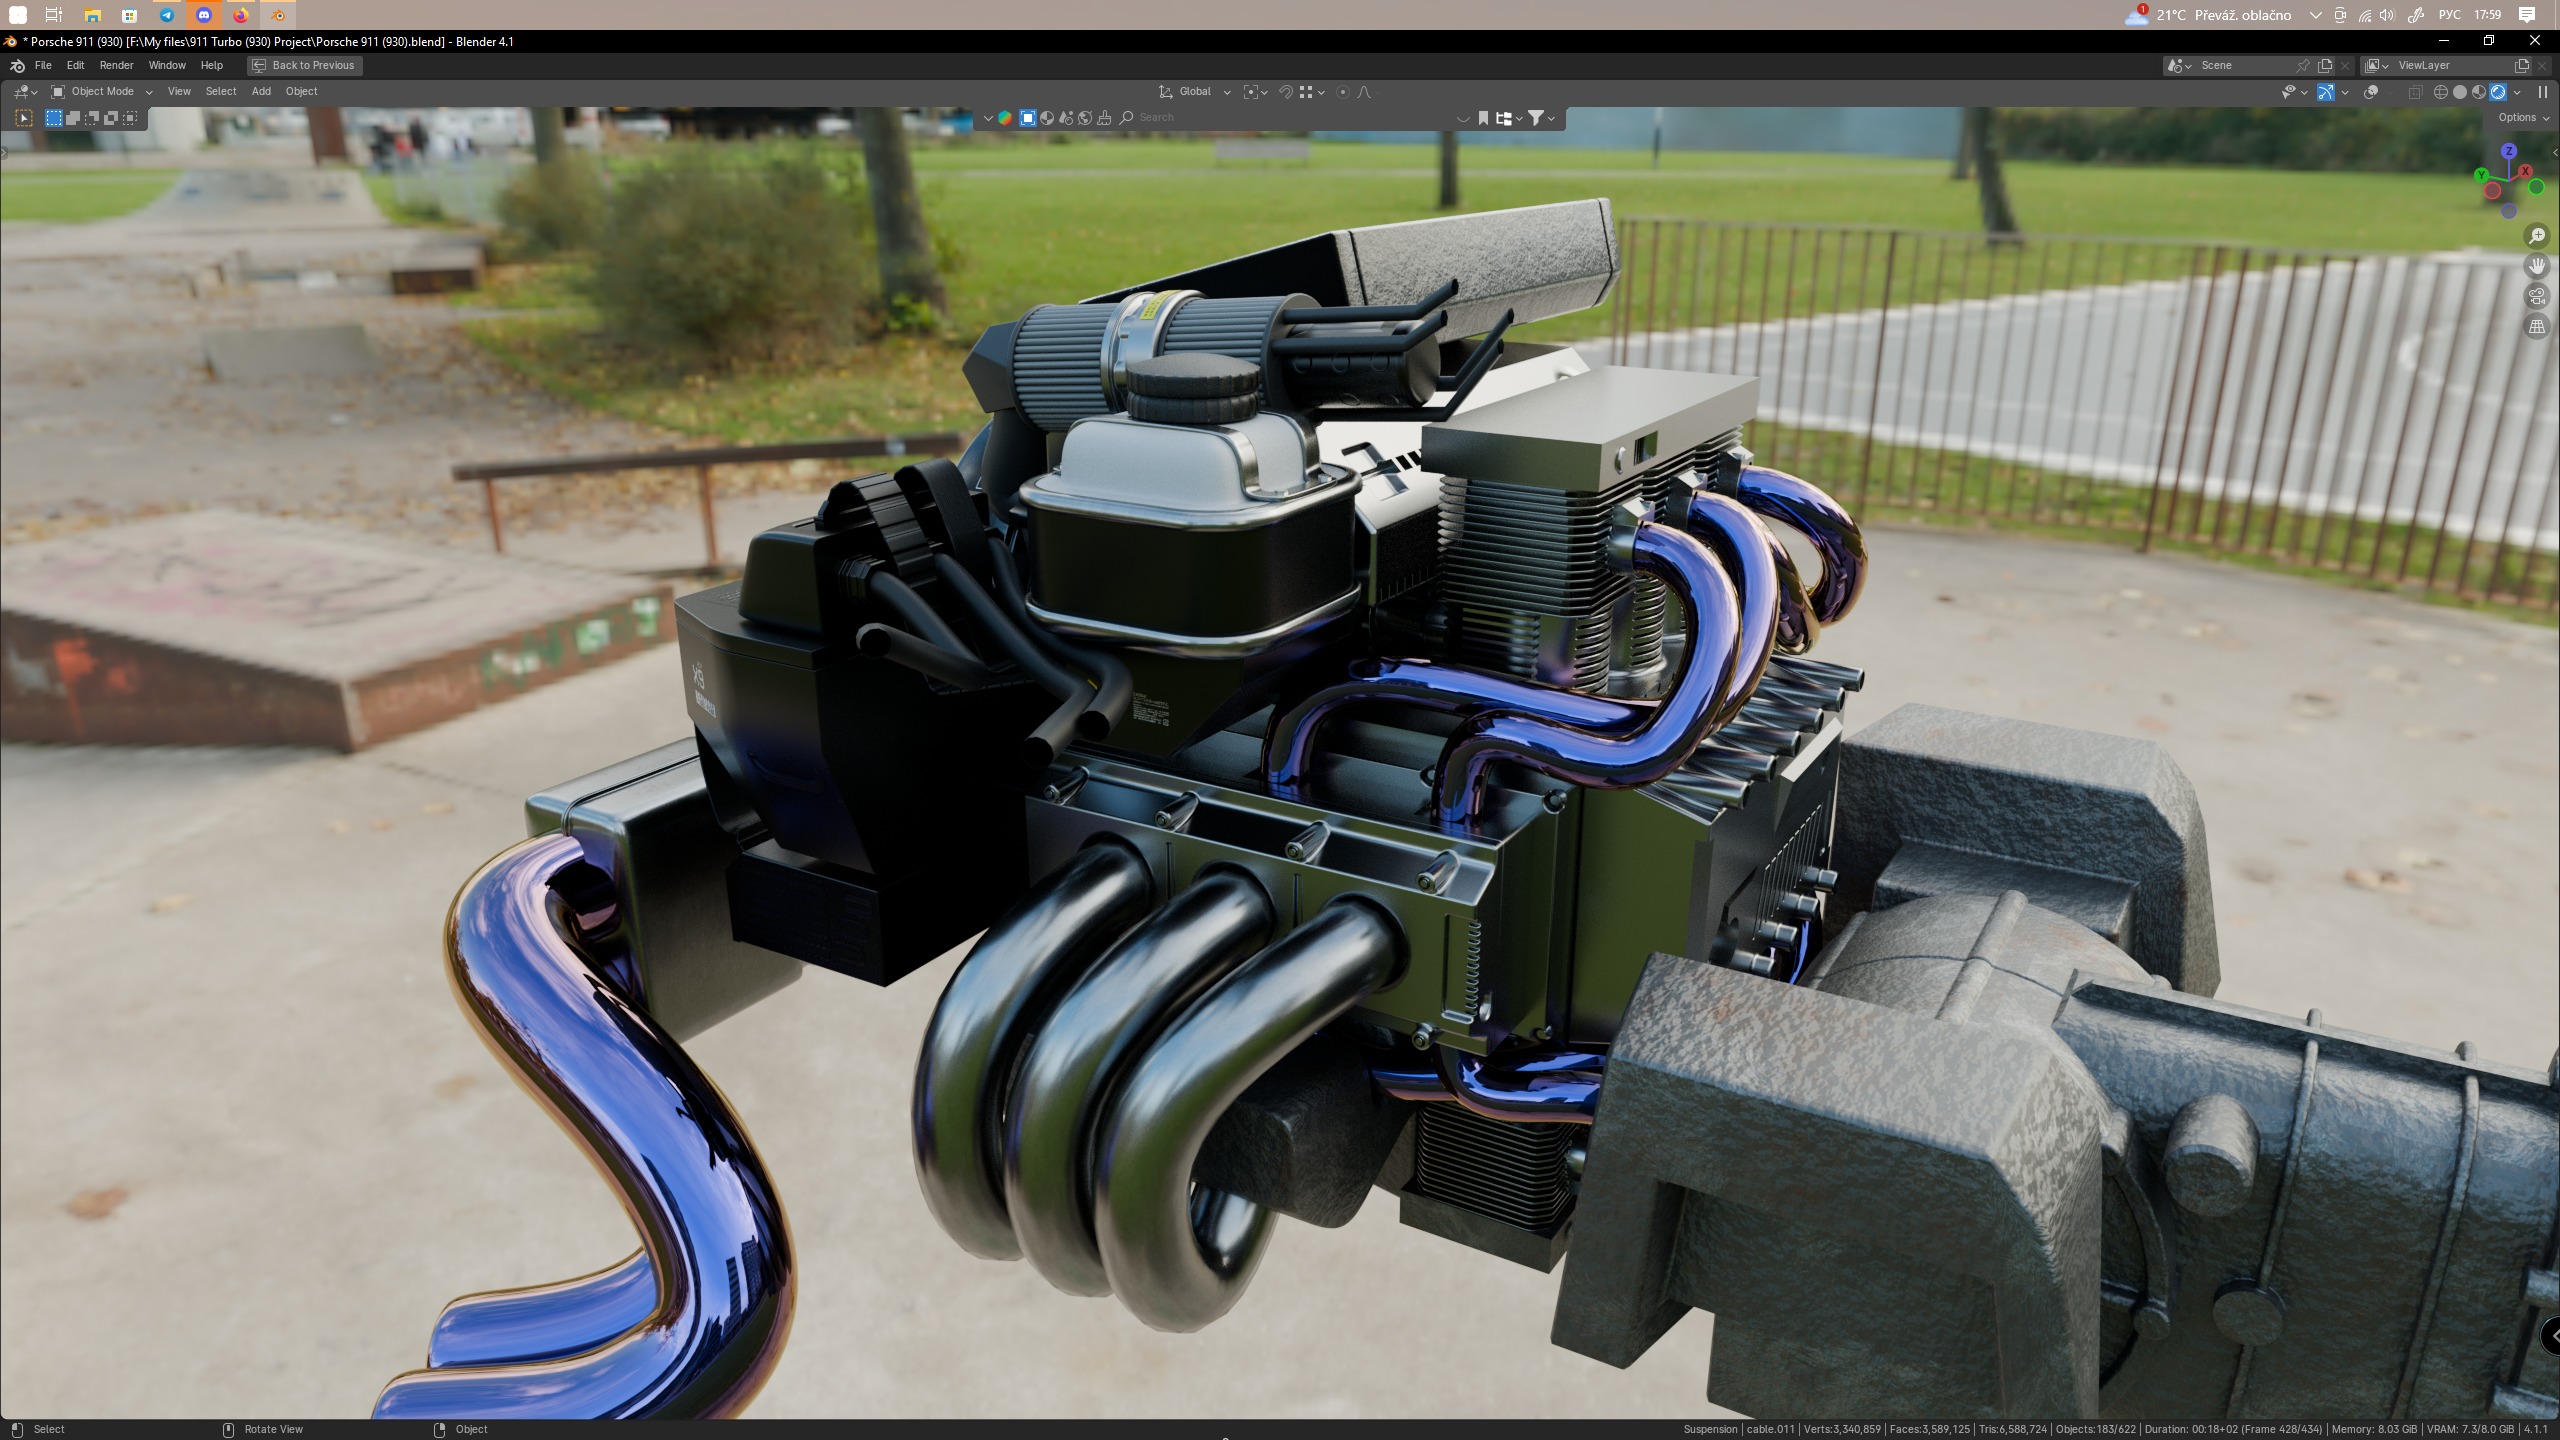Open the Render menu
2560x1440 pixels.
pyautogui.click(x=116, y=65)
